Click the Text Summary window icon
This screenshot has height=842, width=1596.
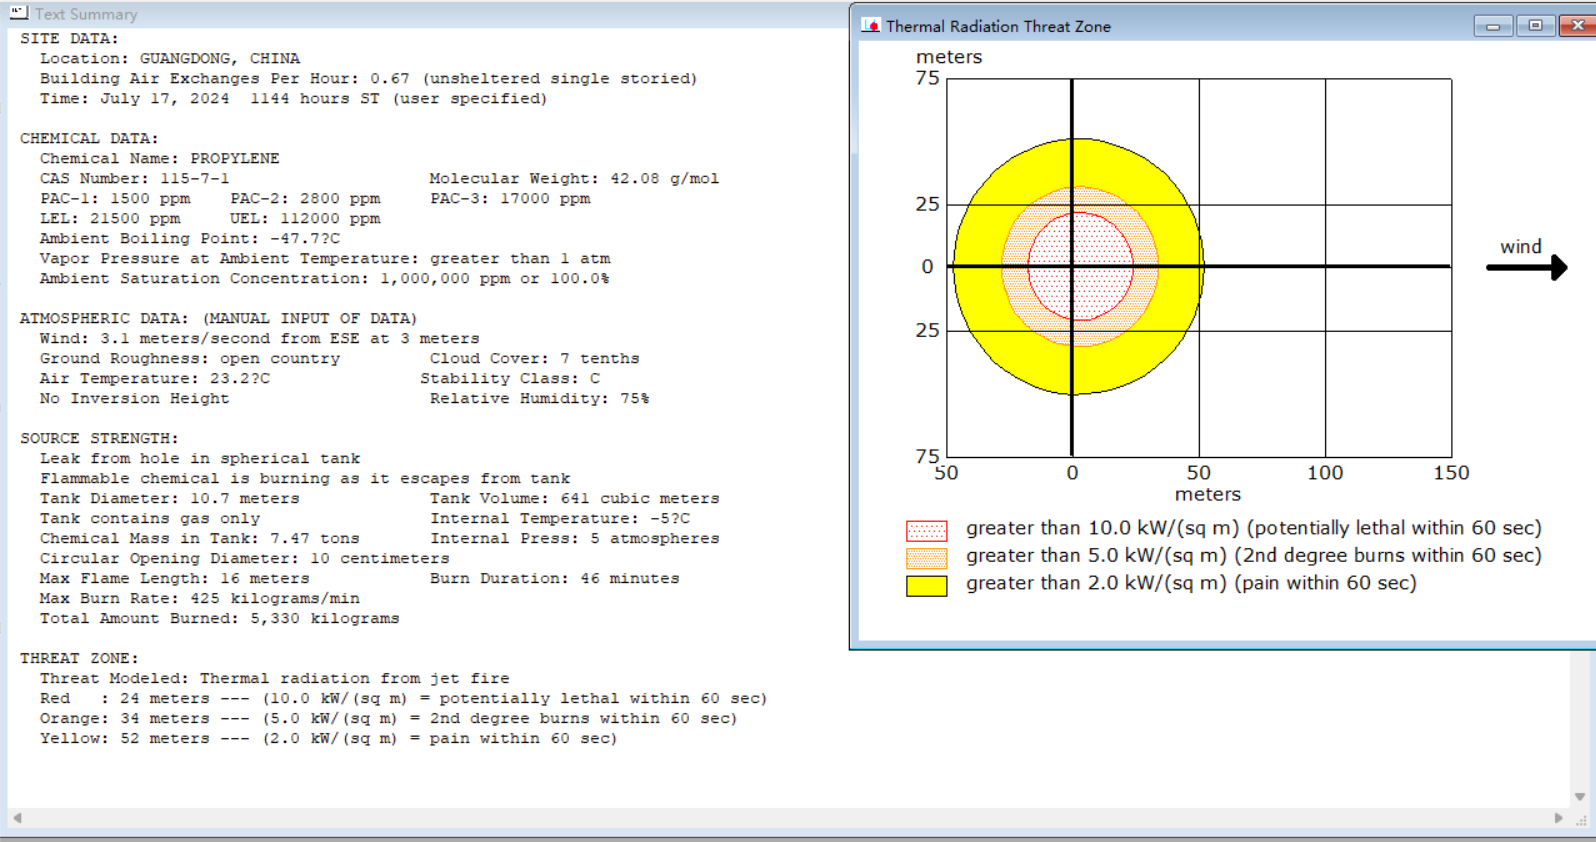click(x=19, y=13)
